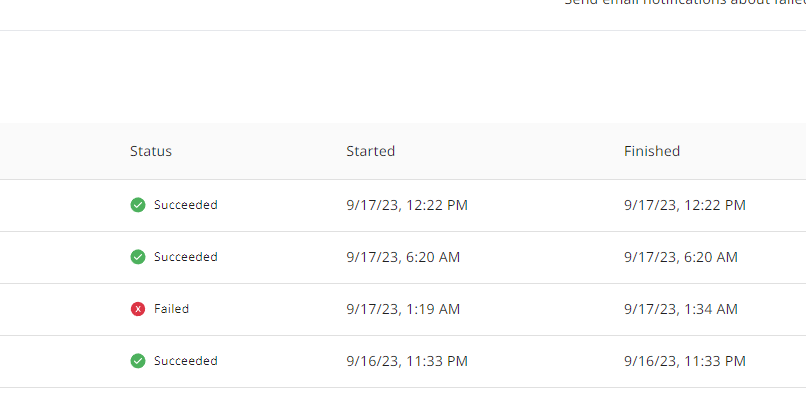Click started time 9/16/23, 11:33 PM
This screenshot has height=396, width=806.
(x=407, y=361)
